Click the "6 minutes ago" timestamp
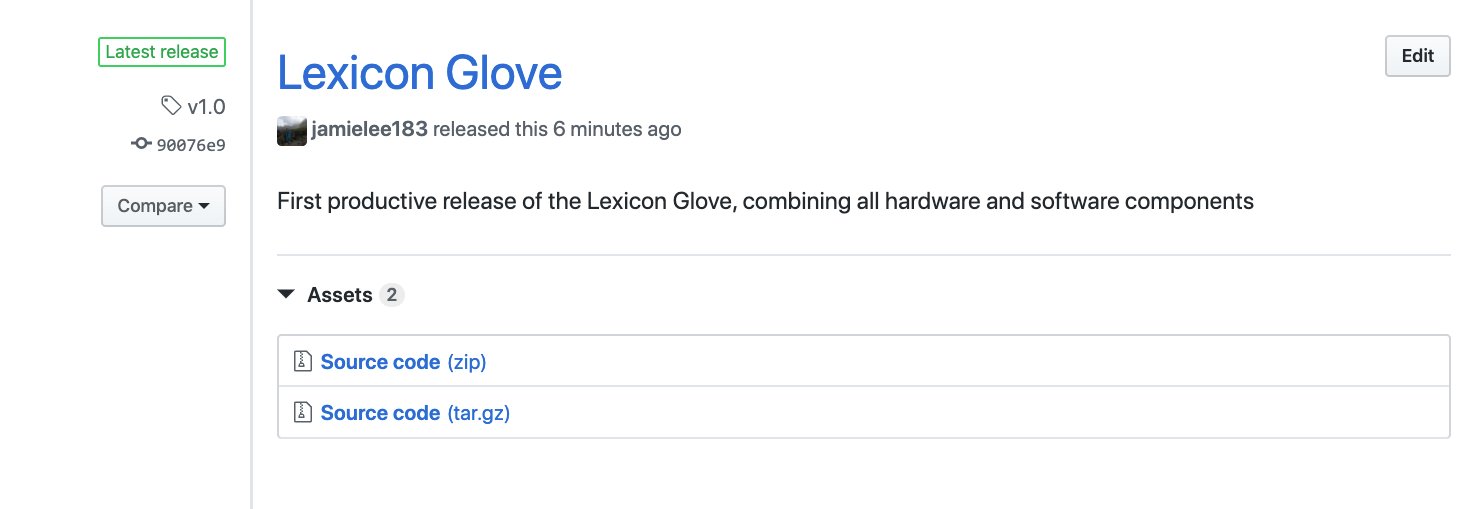Image resolution: width=1471 pixels, height=509 pixels. click(x=617, y=129)
